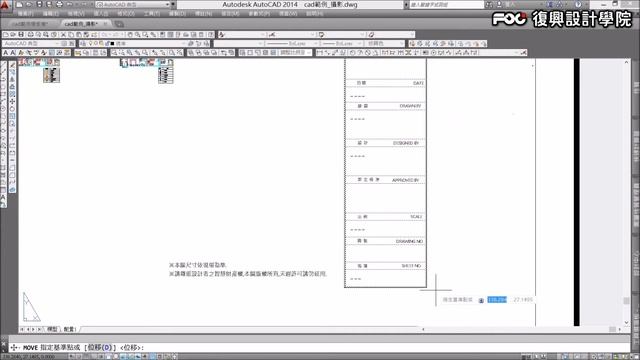Open Help question mark icon in title bar
640x360 pixels.
(x=578, y=4)
